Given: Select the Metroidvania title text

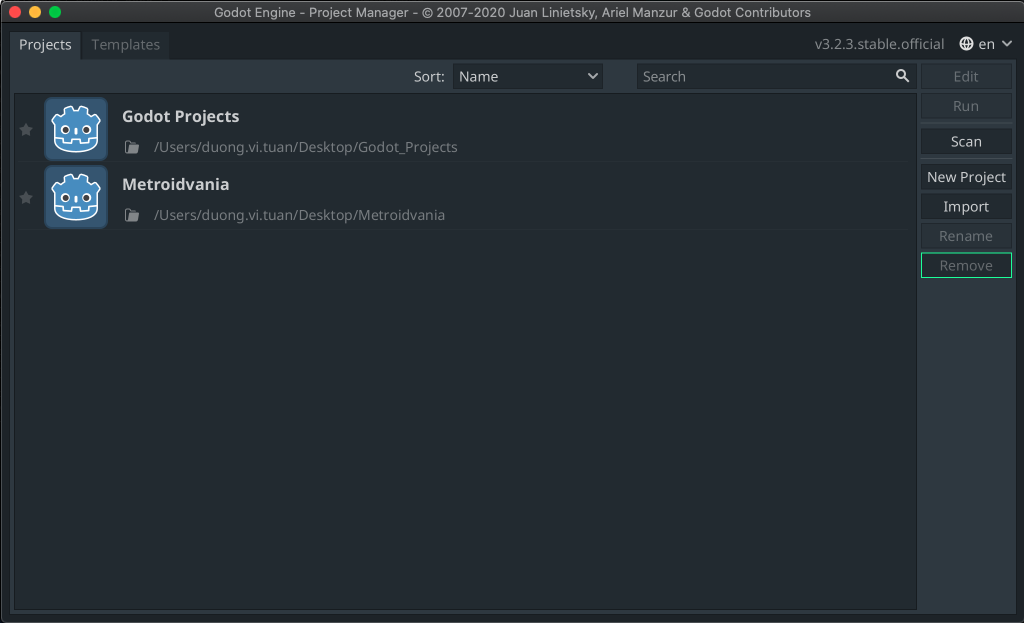Looking at the screenshot, I should (176, 184).
